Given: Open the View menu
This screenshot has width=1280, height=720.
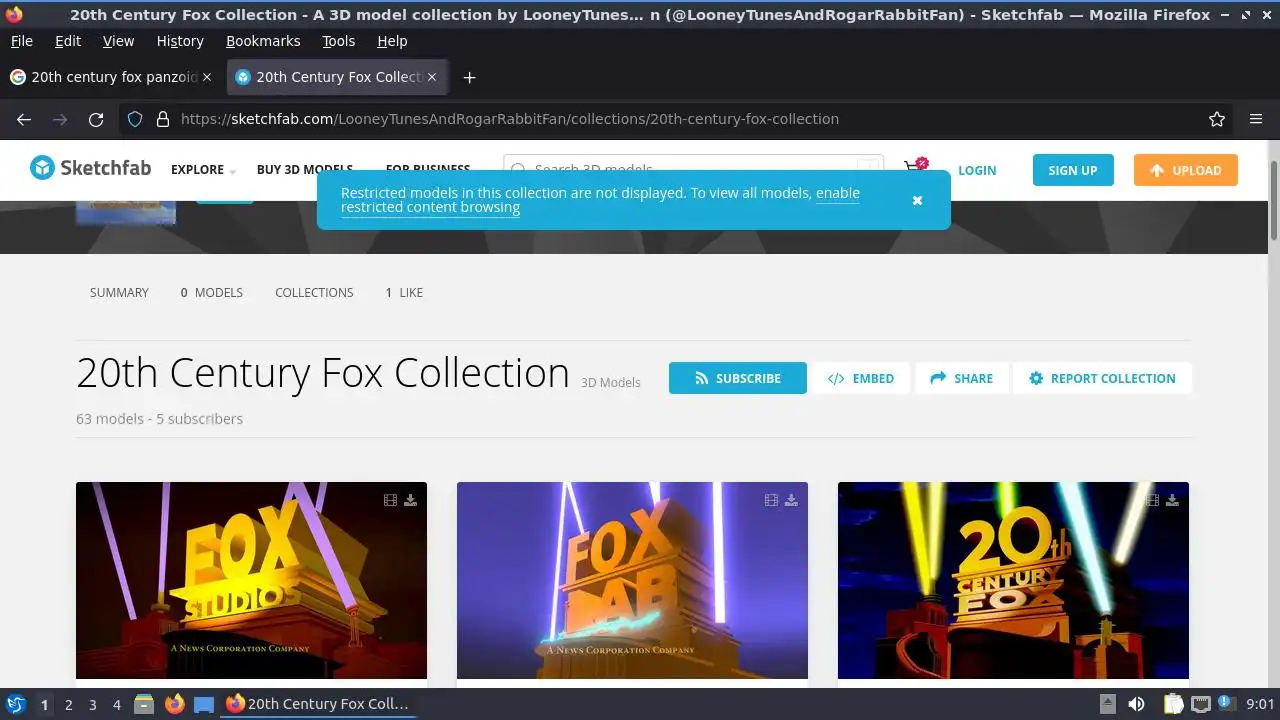Looking at the screenshot, I should click(x=118, y=41).
